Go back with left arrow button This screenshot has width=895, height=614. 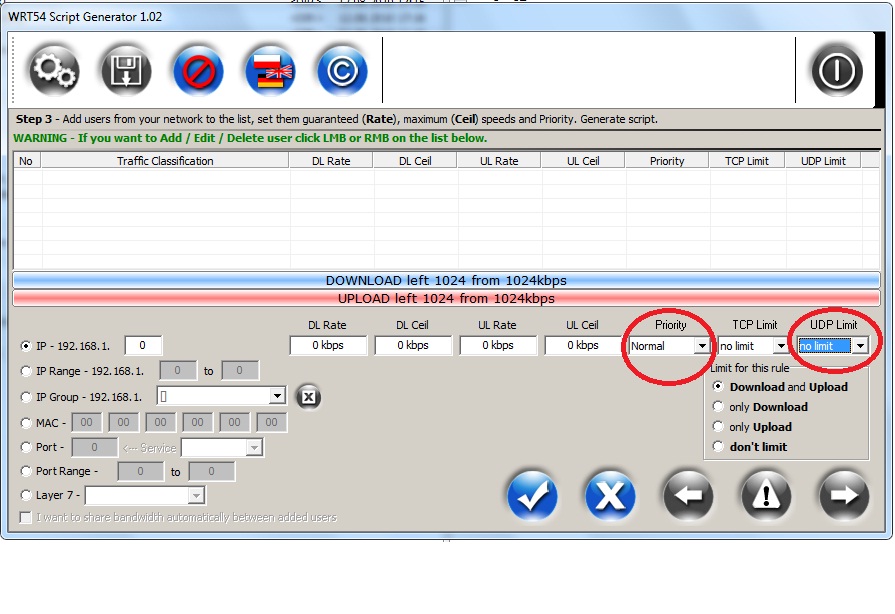688,495
